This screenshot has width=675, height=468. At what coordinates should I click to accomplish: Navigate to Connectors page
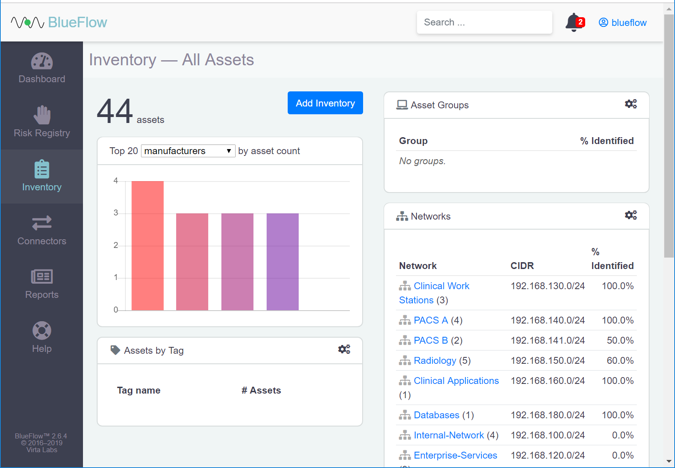click(x=41, y=231)
